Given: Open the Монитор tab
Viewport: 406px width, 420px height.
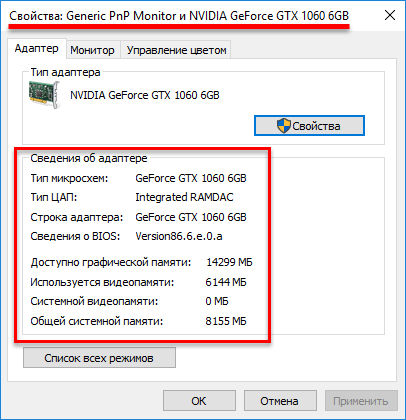Looking at the screenshot, I should click(x=92, y=50).
